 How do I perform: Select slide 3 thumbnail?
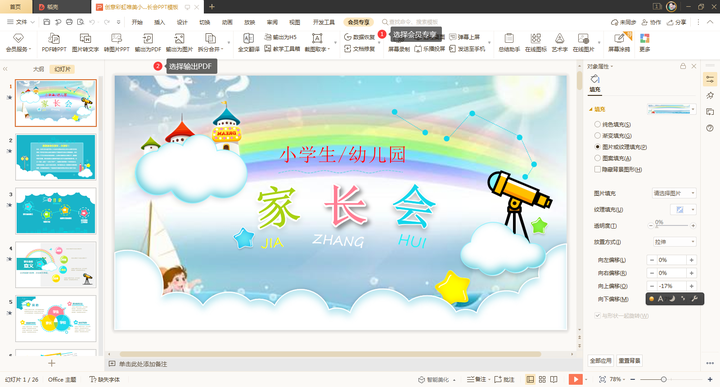[56, 211]
